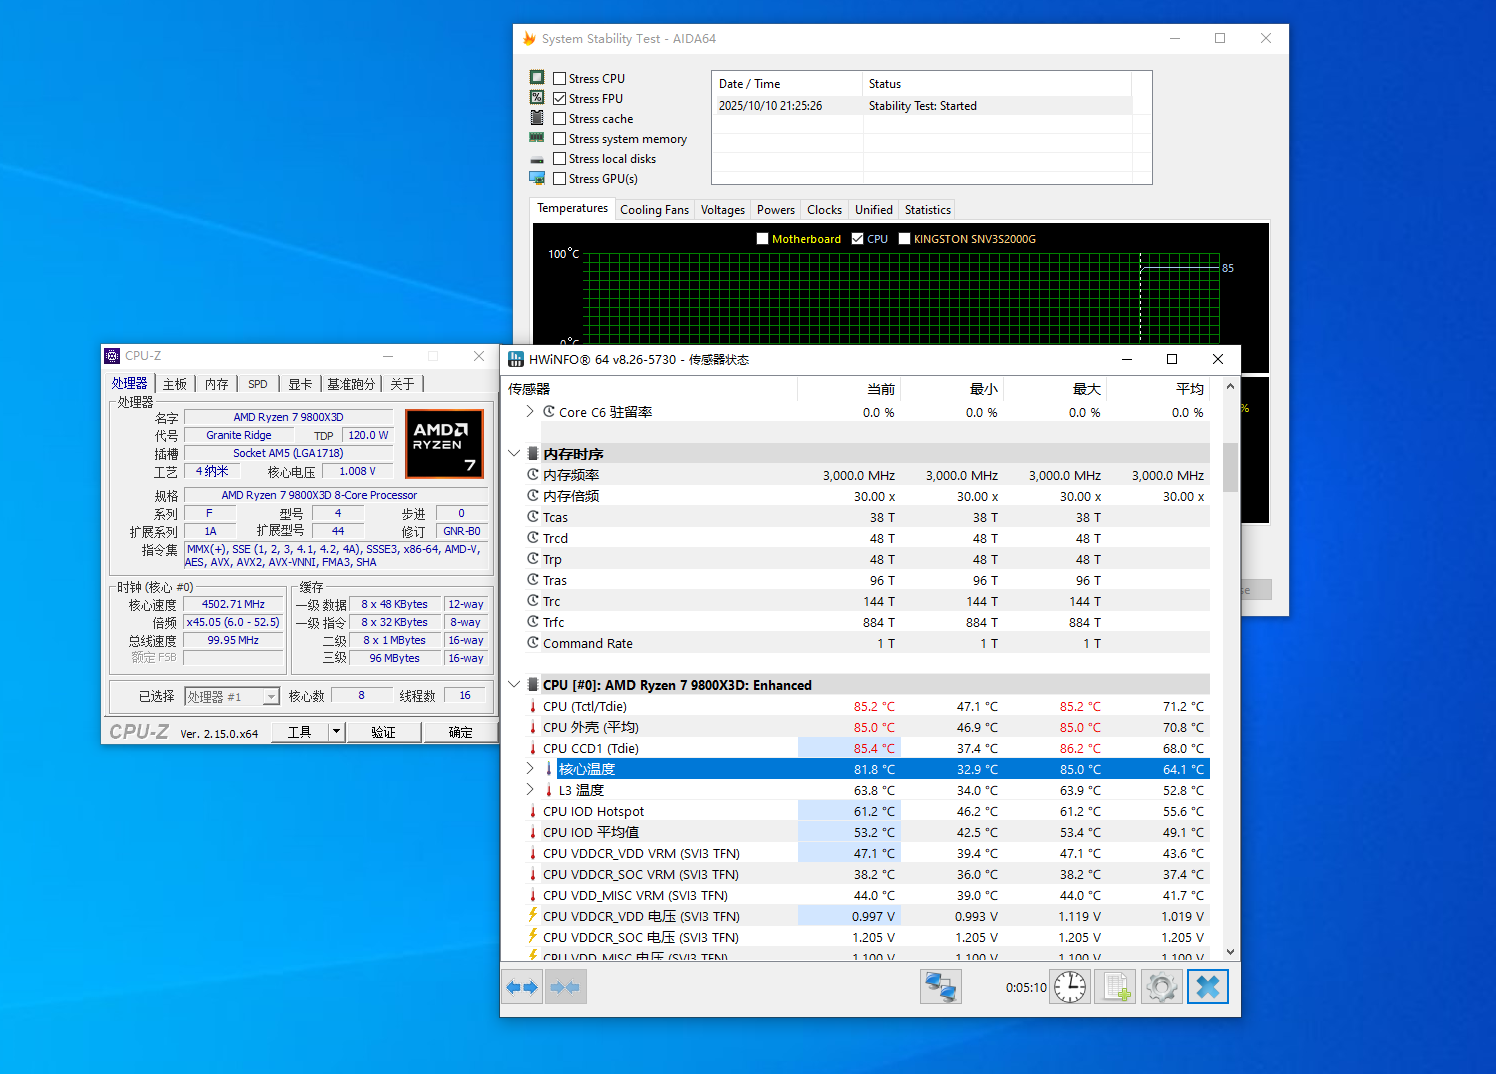Click the AMD Ryzen 7 logo in CPU-Z
This screenshot has width=1496, height=1074.
444,444
